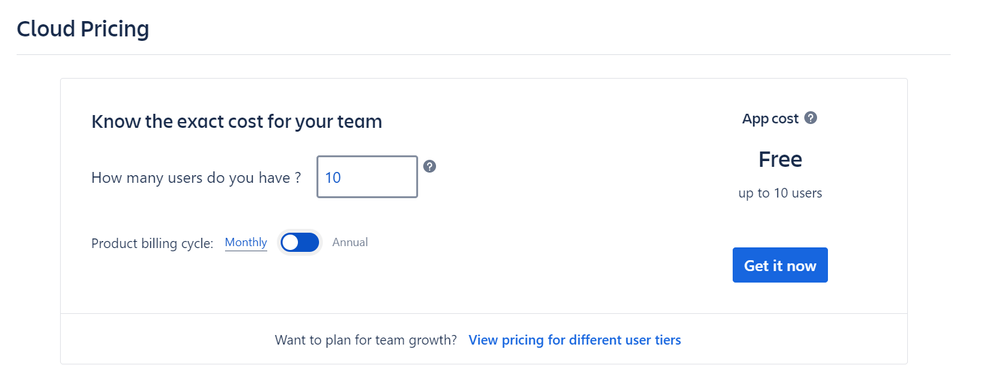Screen dimensions: 998x381
Task: Click the App cost label
Action: click(770, 119)
